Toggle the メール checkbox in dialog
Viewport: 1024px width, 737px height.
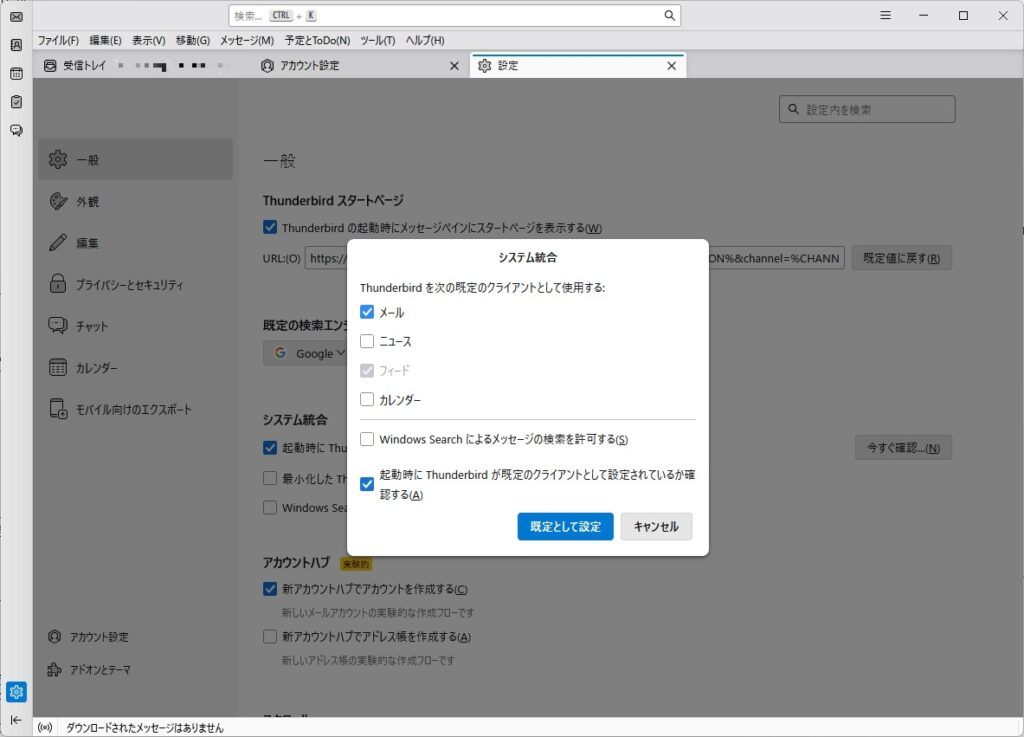click(367, 312)
